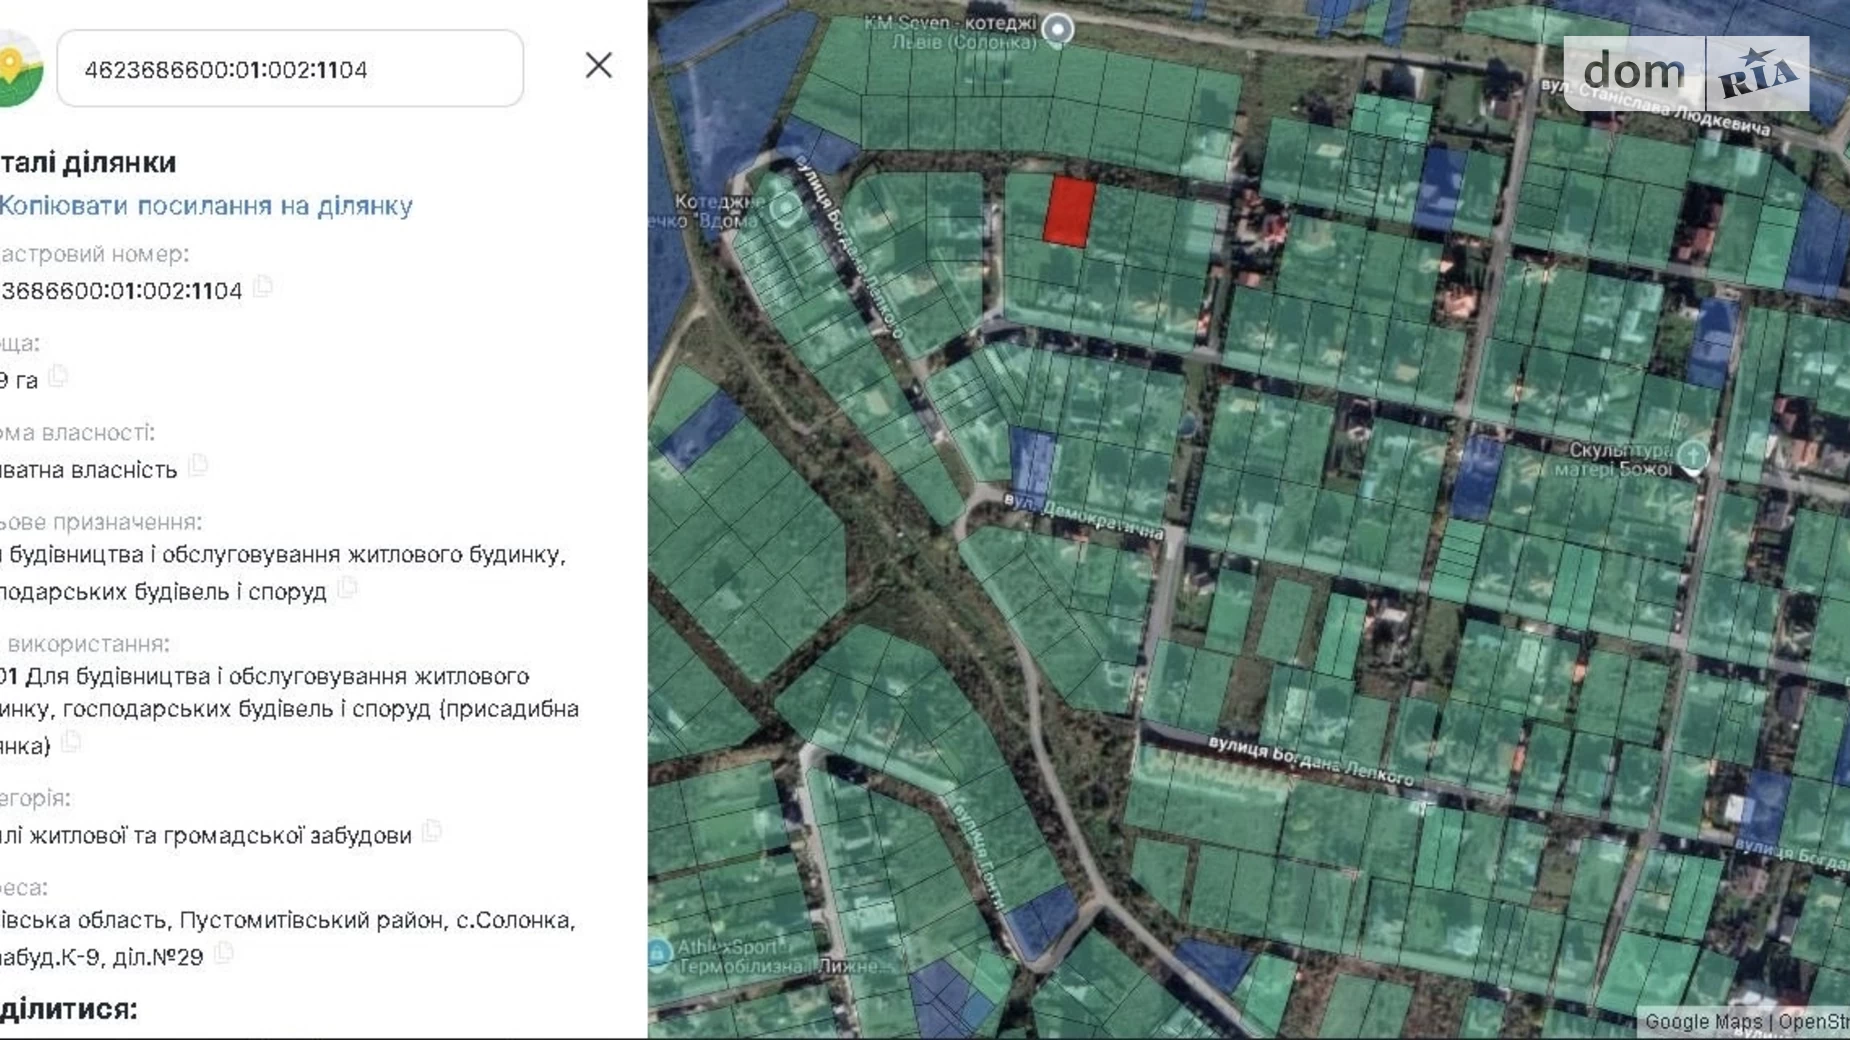Close the parcel details panel
Screen dimensions: 1850x1040
598,66
